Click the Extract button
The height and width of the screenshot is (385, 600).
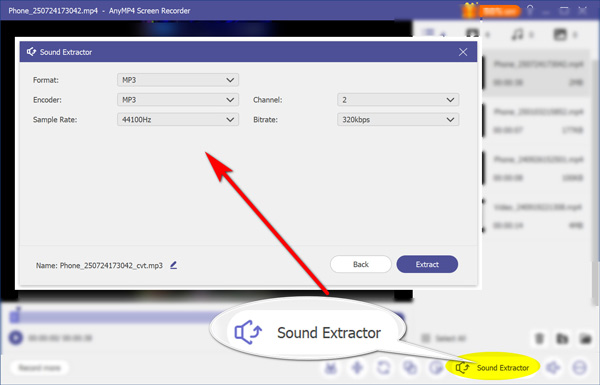(427, 264)
